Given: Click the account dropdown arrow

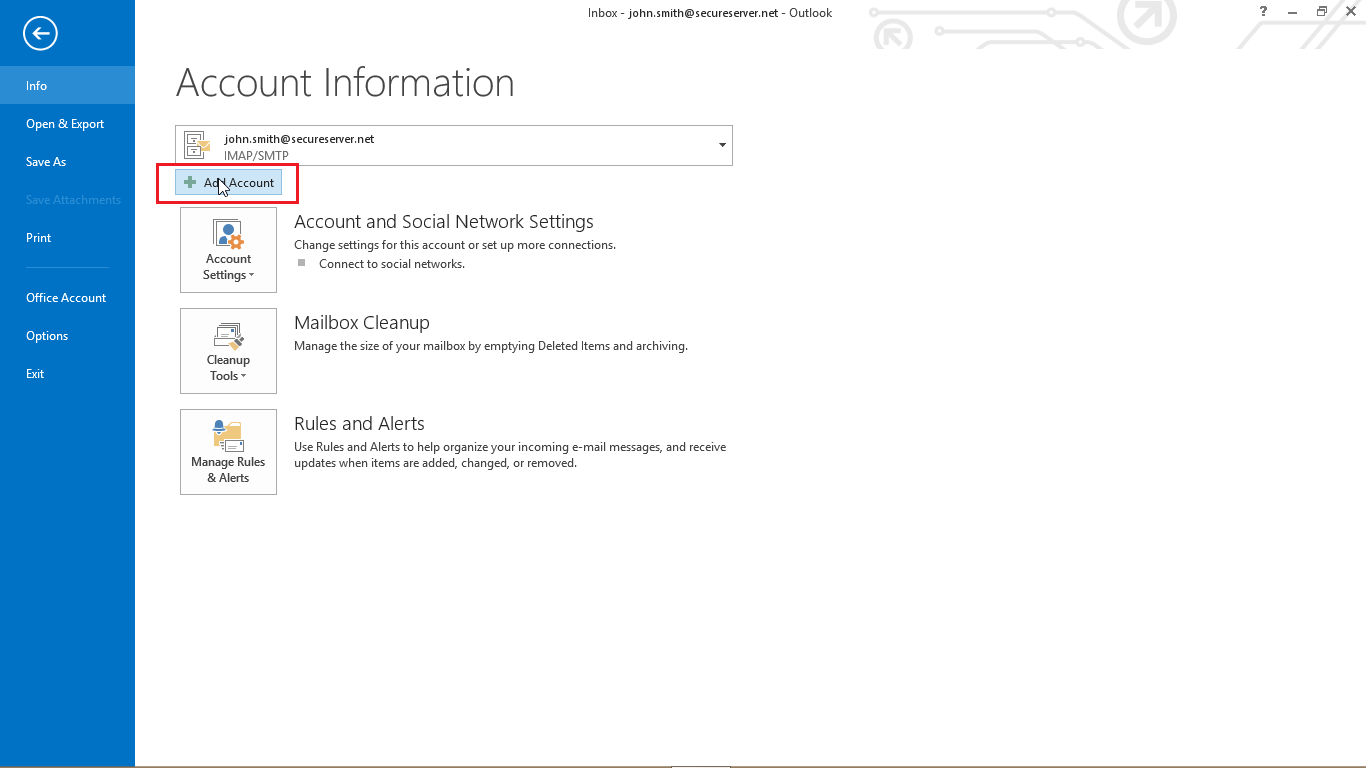Looking at the screenshot, I should [x=722, y=146].
